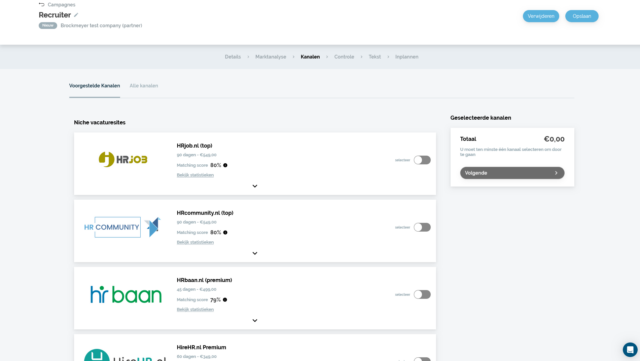Viewport: 640px width, 361px height.
Task: Click the HRjob.nl (top) title
Action: click(x=194, y=146)
